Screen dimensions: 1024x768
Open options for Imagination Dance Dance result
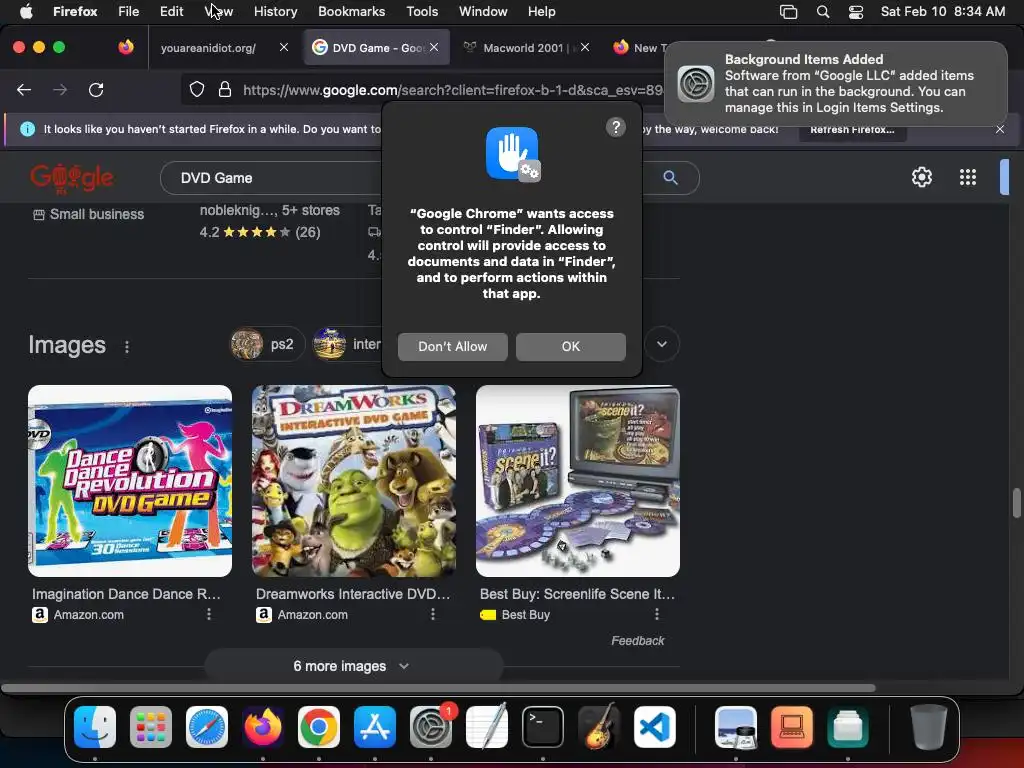(209, 614)
